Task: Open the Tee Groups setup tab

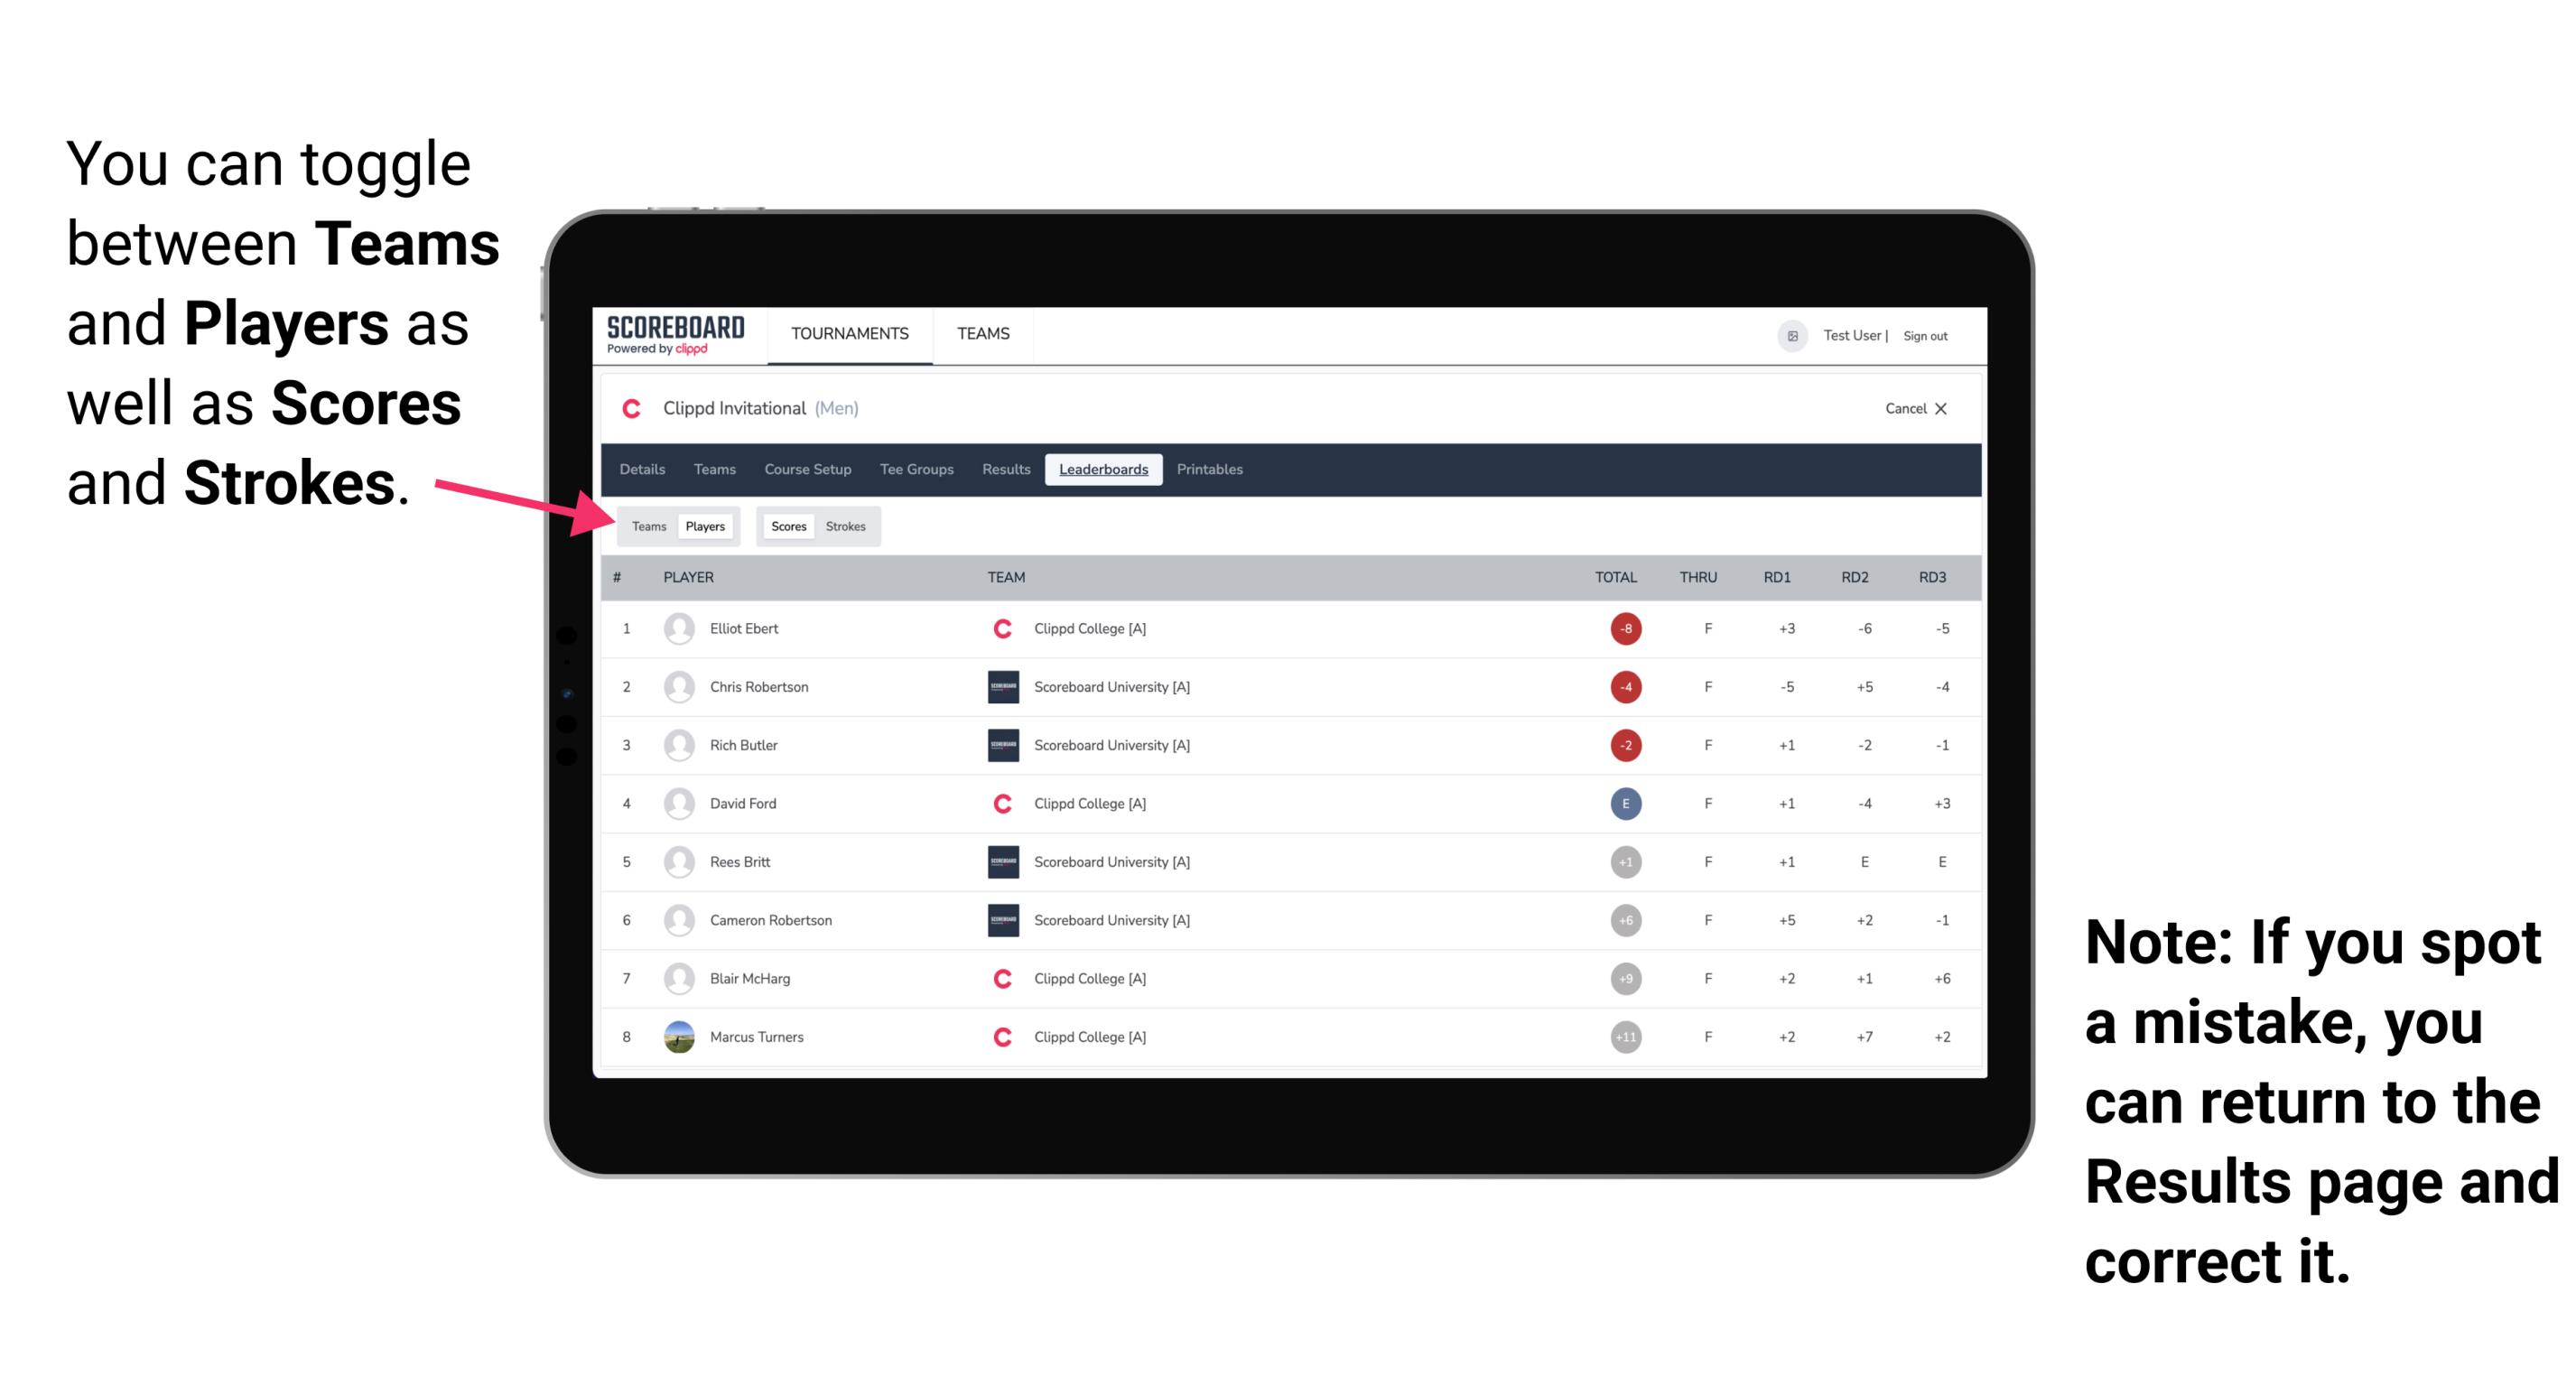Action: [915, 470]
